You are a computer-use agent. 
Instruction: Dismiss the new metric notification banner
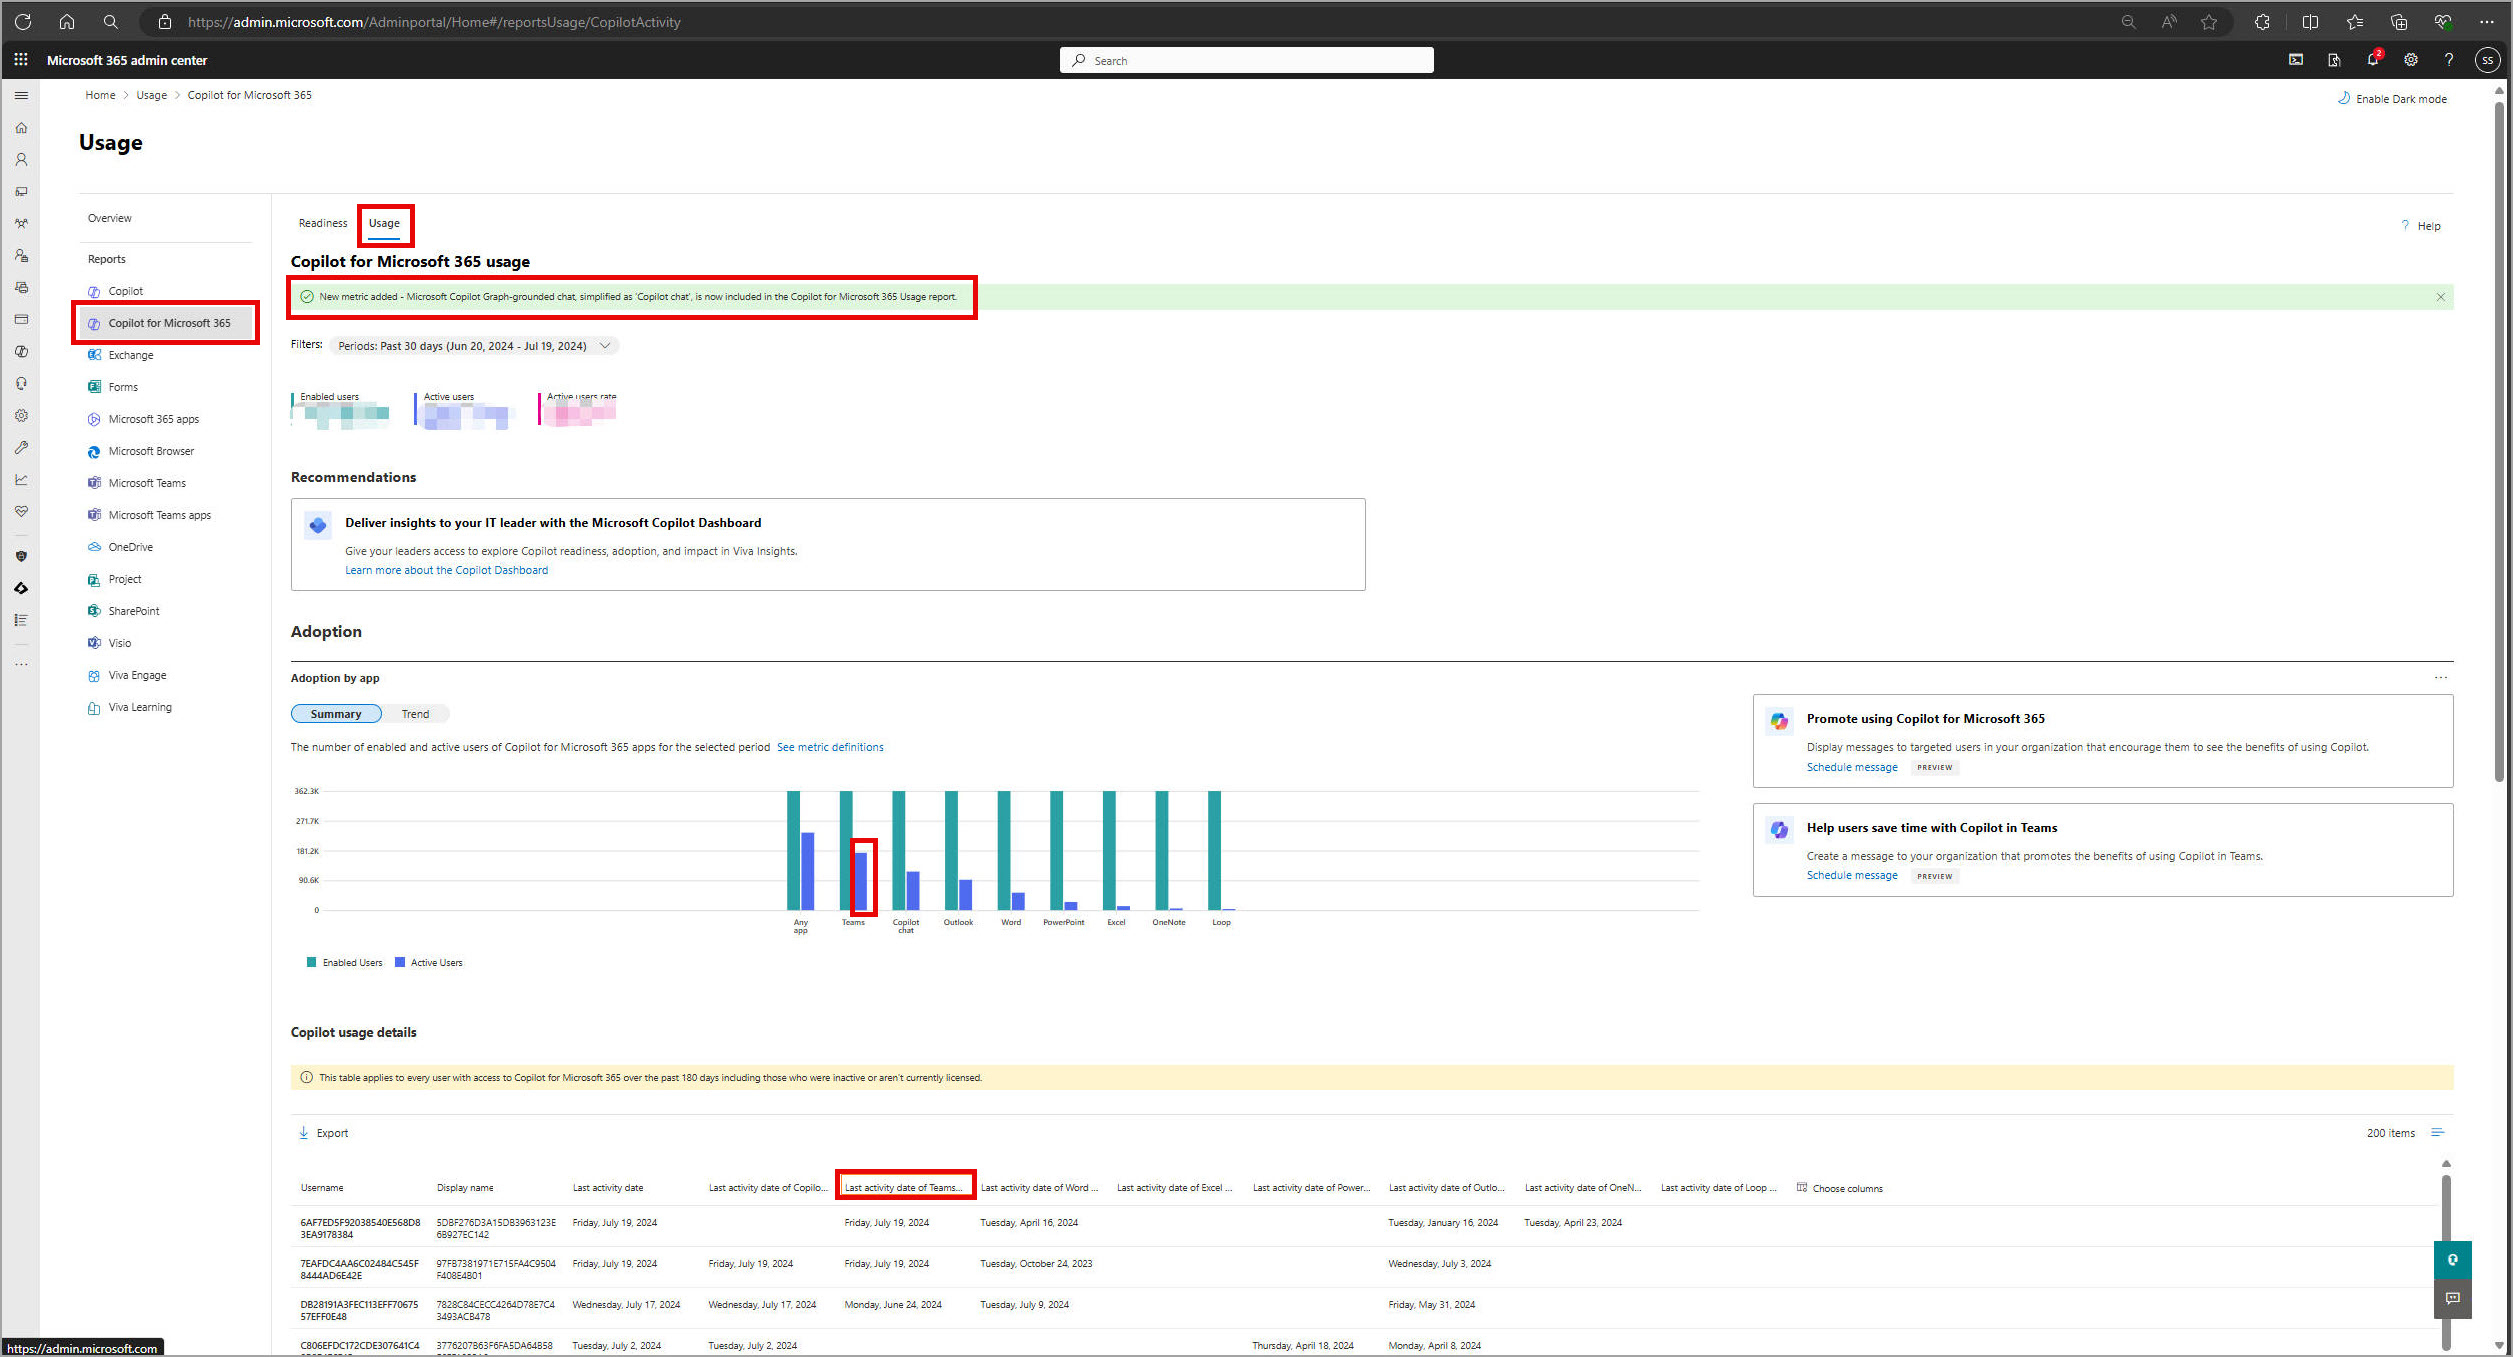2439,296
